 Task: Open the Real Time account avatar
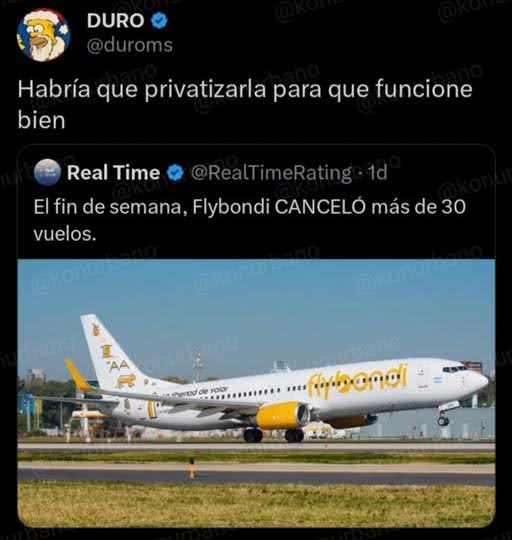click(x=47, y=173)
